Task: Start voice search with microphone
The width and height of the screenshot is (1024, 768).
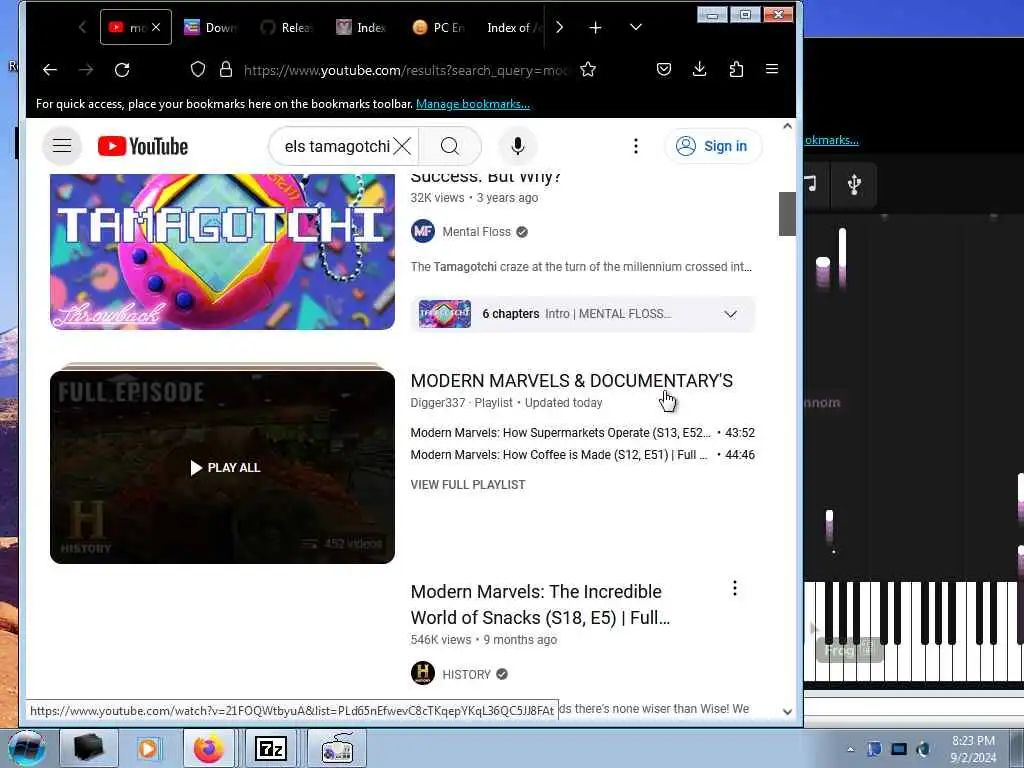Action: (517, 146)
